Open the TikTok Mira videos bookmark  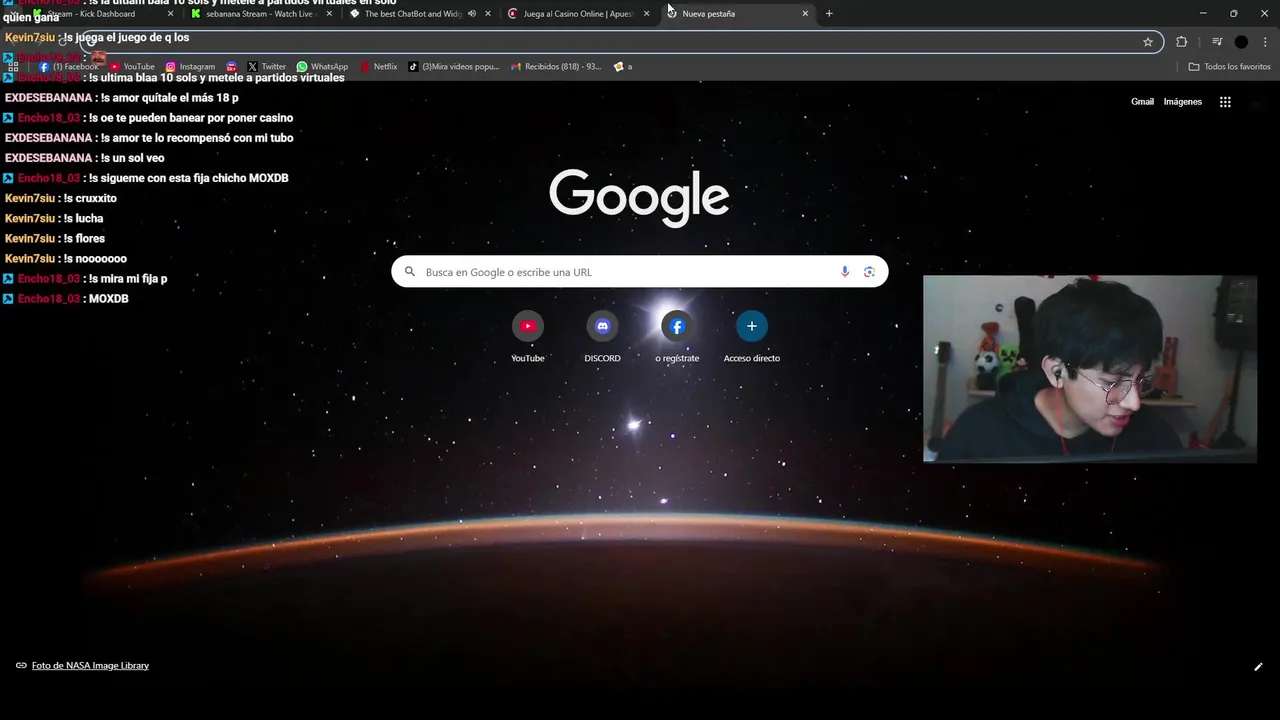(453, 67)
